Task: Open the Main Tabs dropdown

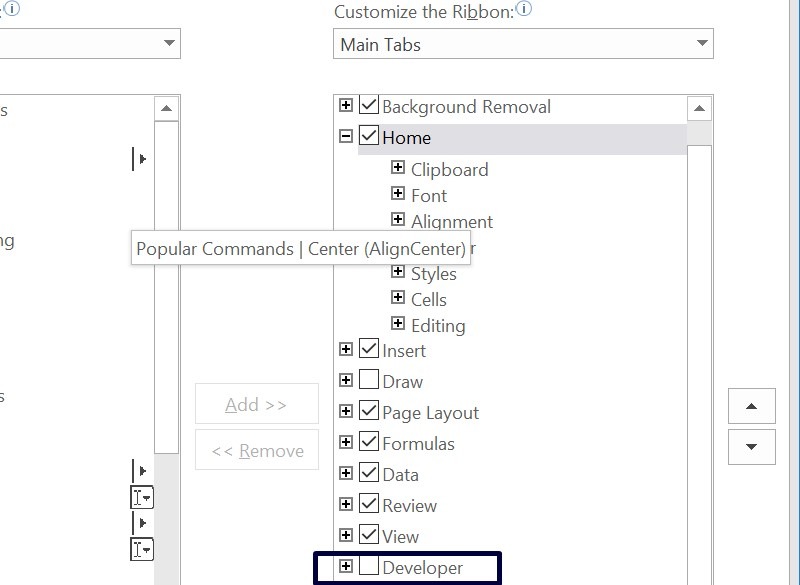Action: tap(698, 44)
